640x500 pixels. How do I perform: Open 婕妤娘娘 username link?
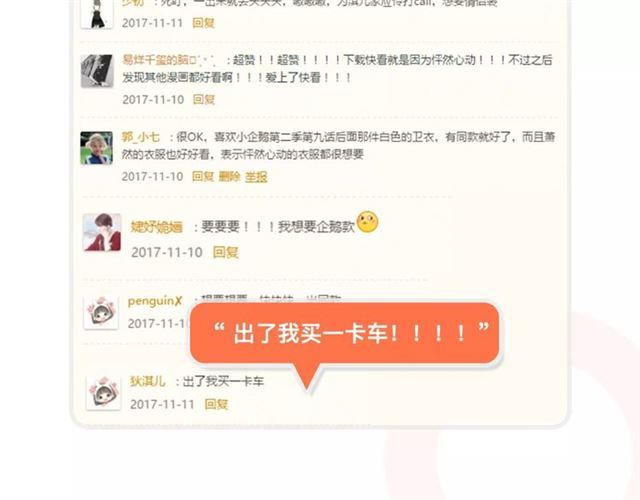(x=157, y=227)
